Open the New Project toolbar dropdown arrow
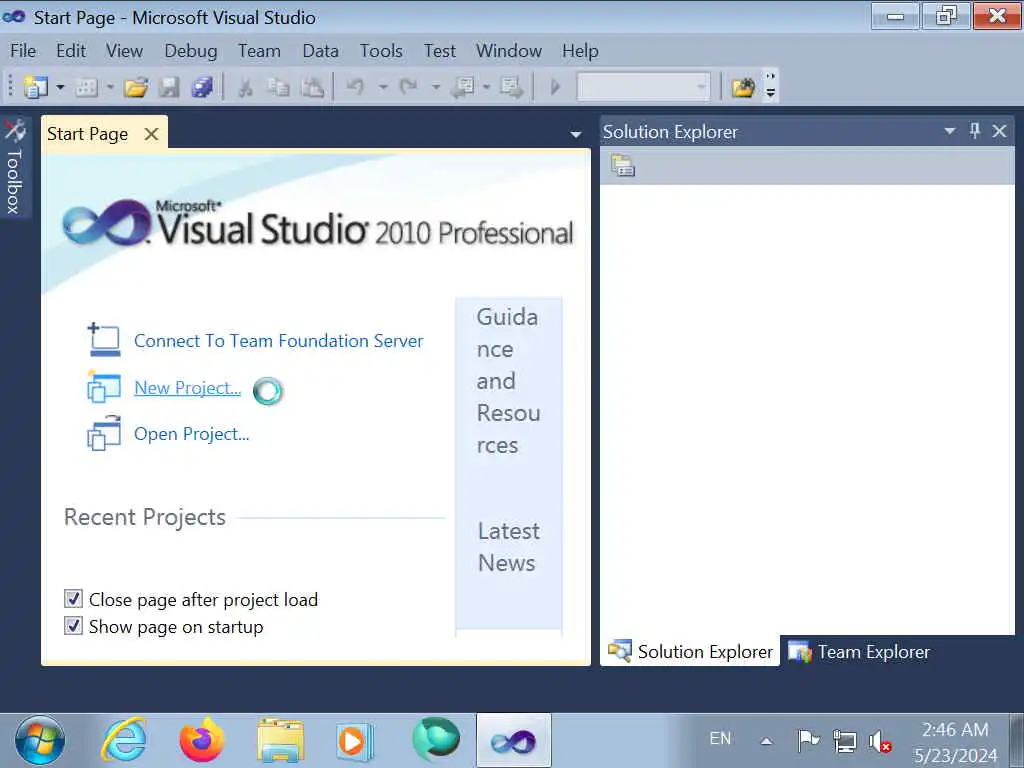Screen dimensions: 1024x768 (60, 87)
